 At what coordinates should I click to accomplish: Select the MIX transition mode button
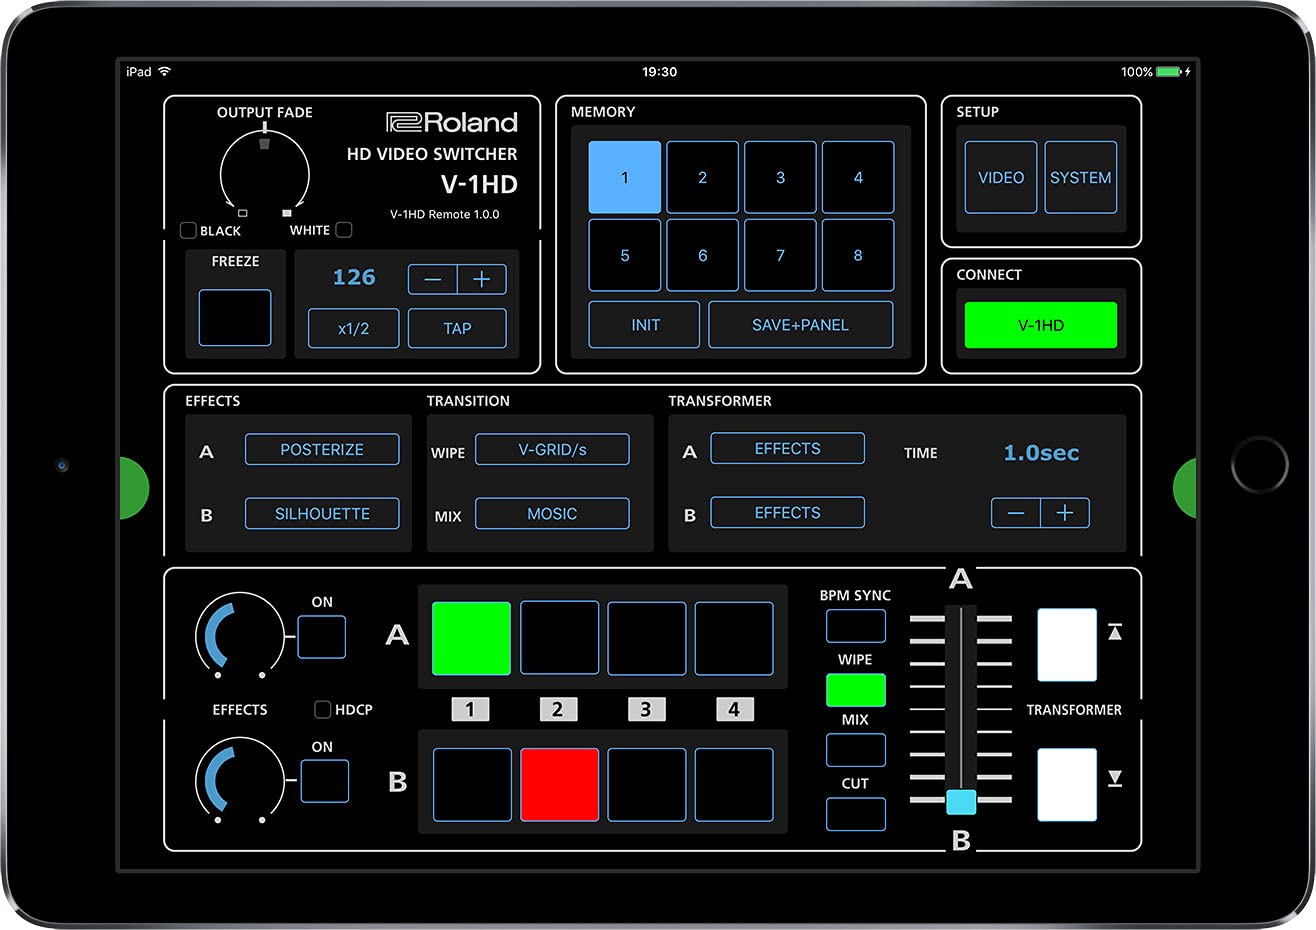[x=856, y=750]
